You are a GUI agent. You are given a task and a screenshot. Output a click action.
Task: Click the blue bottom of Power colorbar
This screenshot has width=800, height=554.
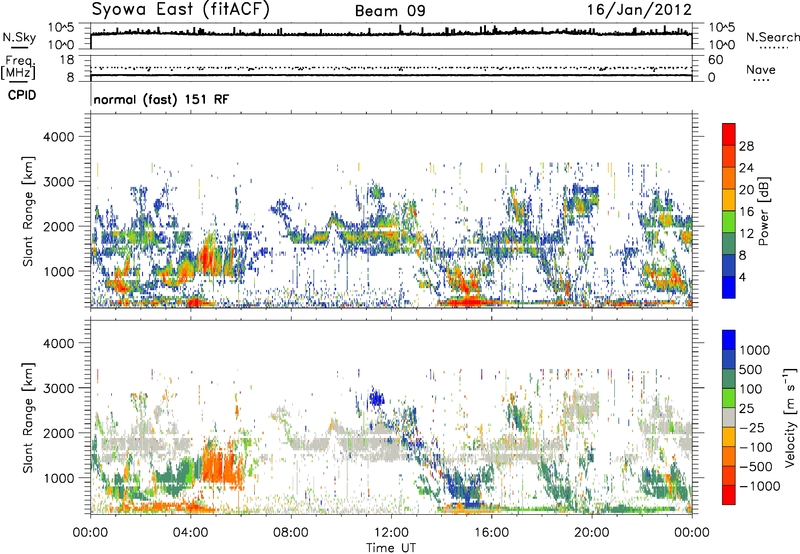point(729,287)
